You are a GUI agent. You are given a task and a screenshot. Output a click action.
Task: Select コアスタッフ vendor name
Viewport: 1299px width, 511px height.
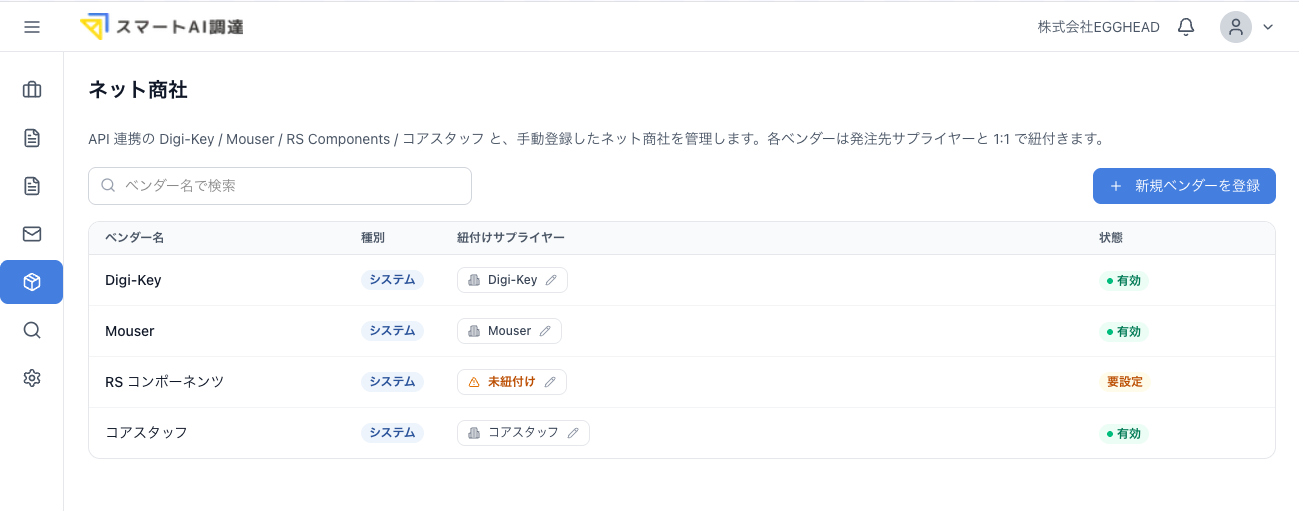point(146,433)
